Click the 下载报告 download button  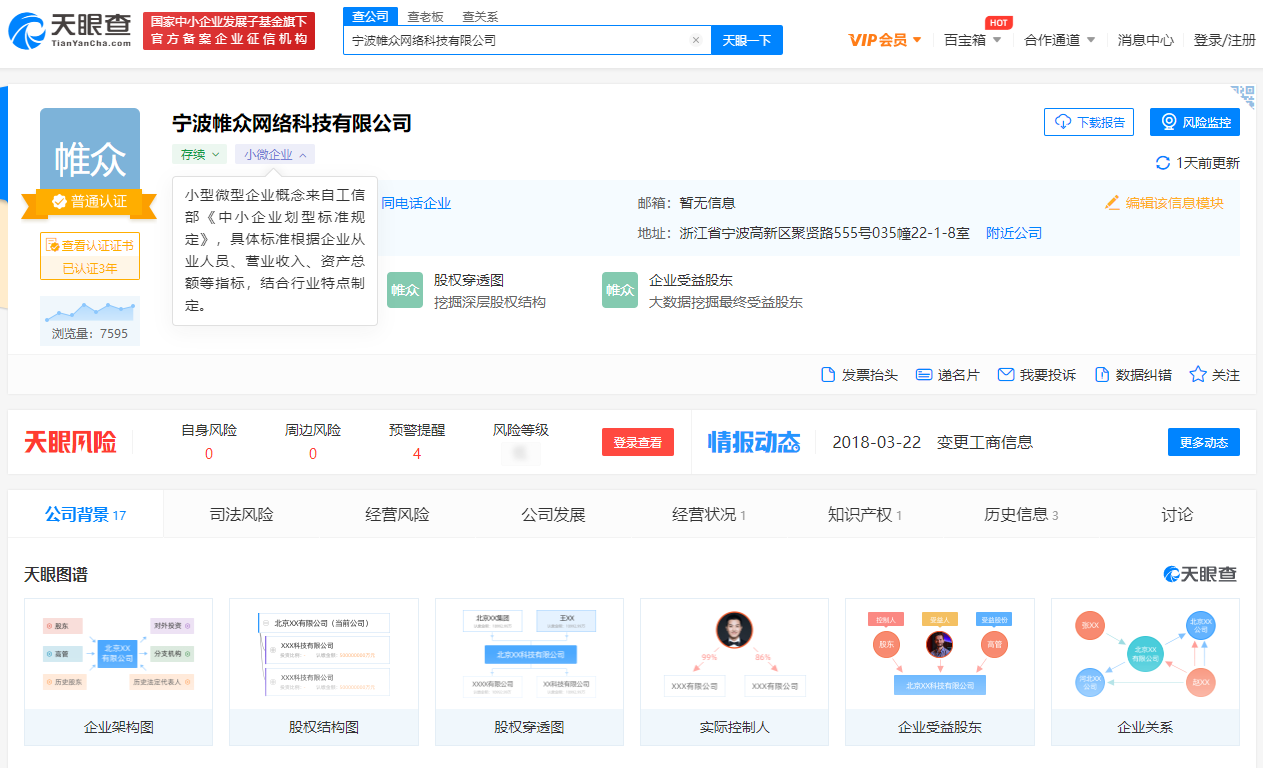1089,122
